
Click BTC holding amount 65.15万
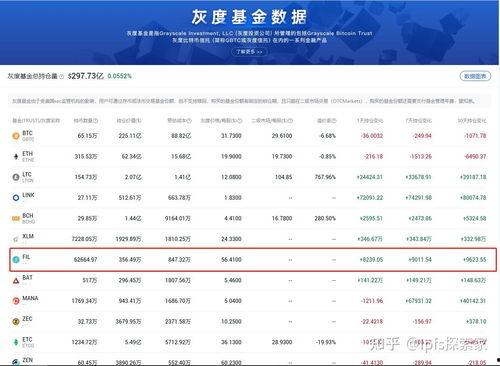click(87, 136)
